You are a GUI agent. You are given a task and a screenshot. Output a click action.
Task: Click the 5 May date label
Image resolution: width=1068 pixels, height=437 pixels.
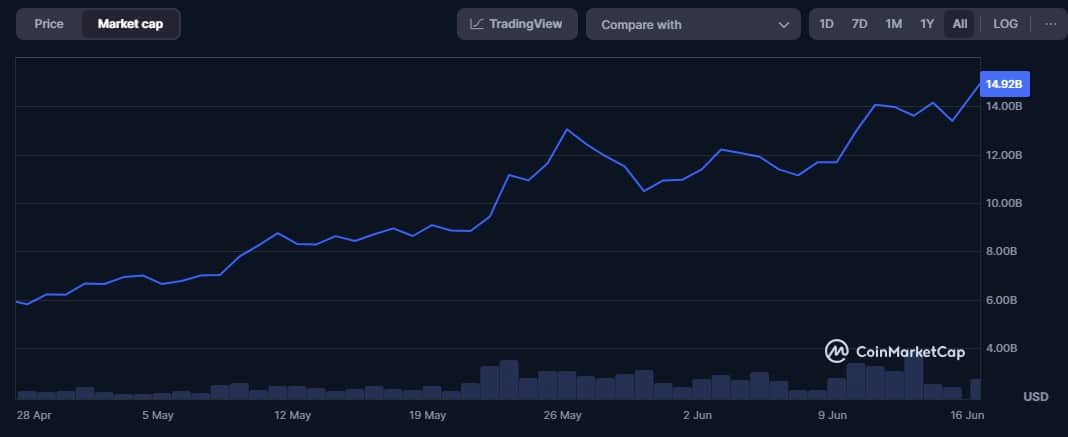158,415
